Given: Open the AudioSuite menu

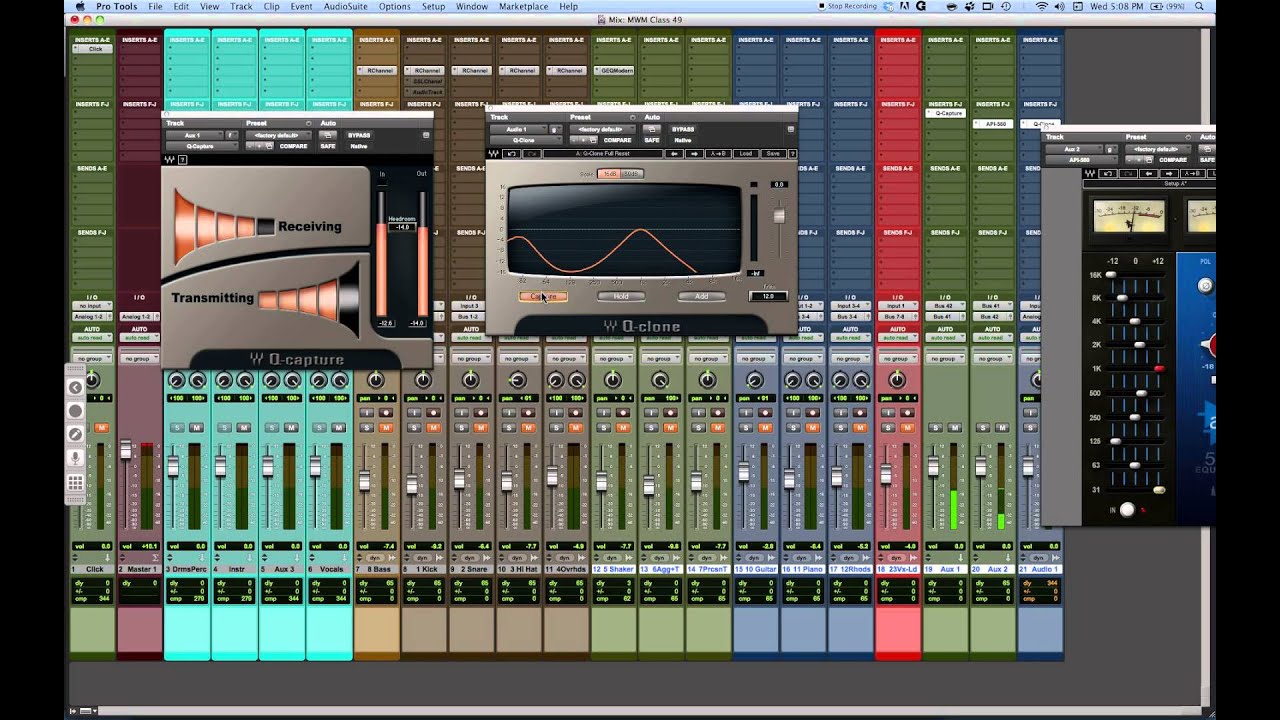Looking at the screenshot, I should [x=345, y=6].
